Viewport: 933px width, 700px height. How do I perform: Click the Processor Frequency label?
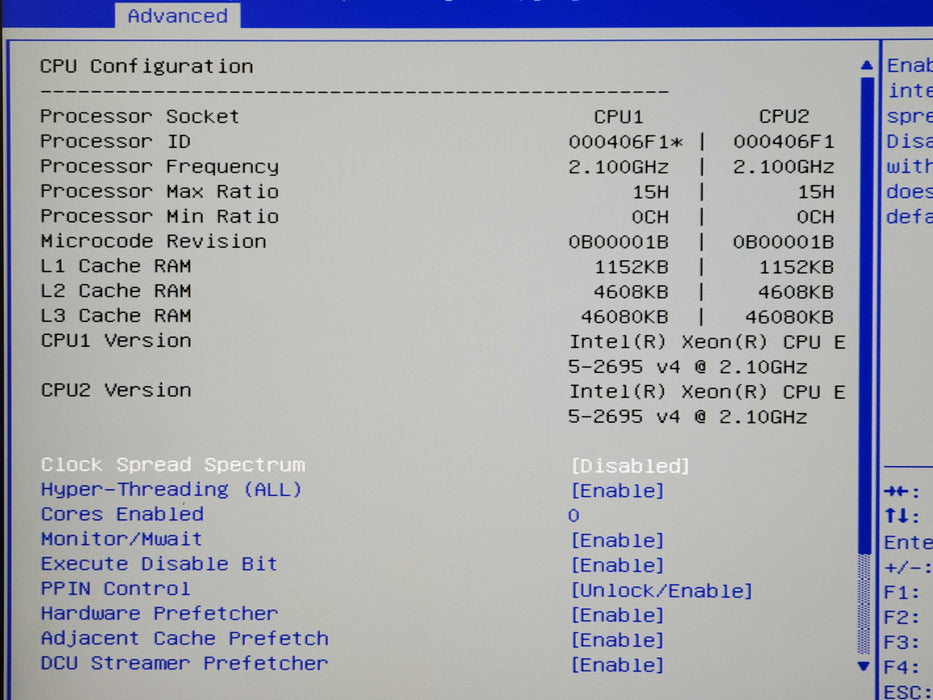click(159, 166)
